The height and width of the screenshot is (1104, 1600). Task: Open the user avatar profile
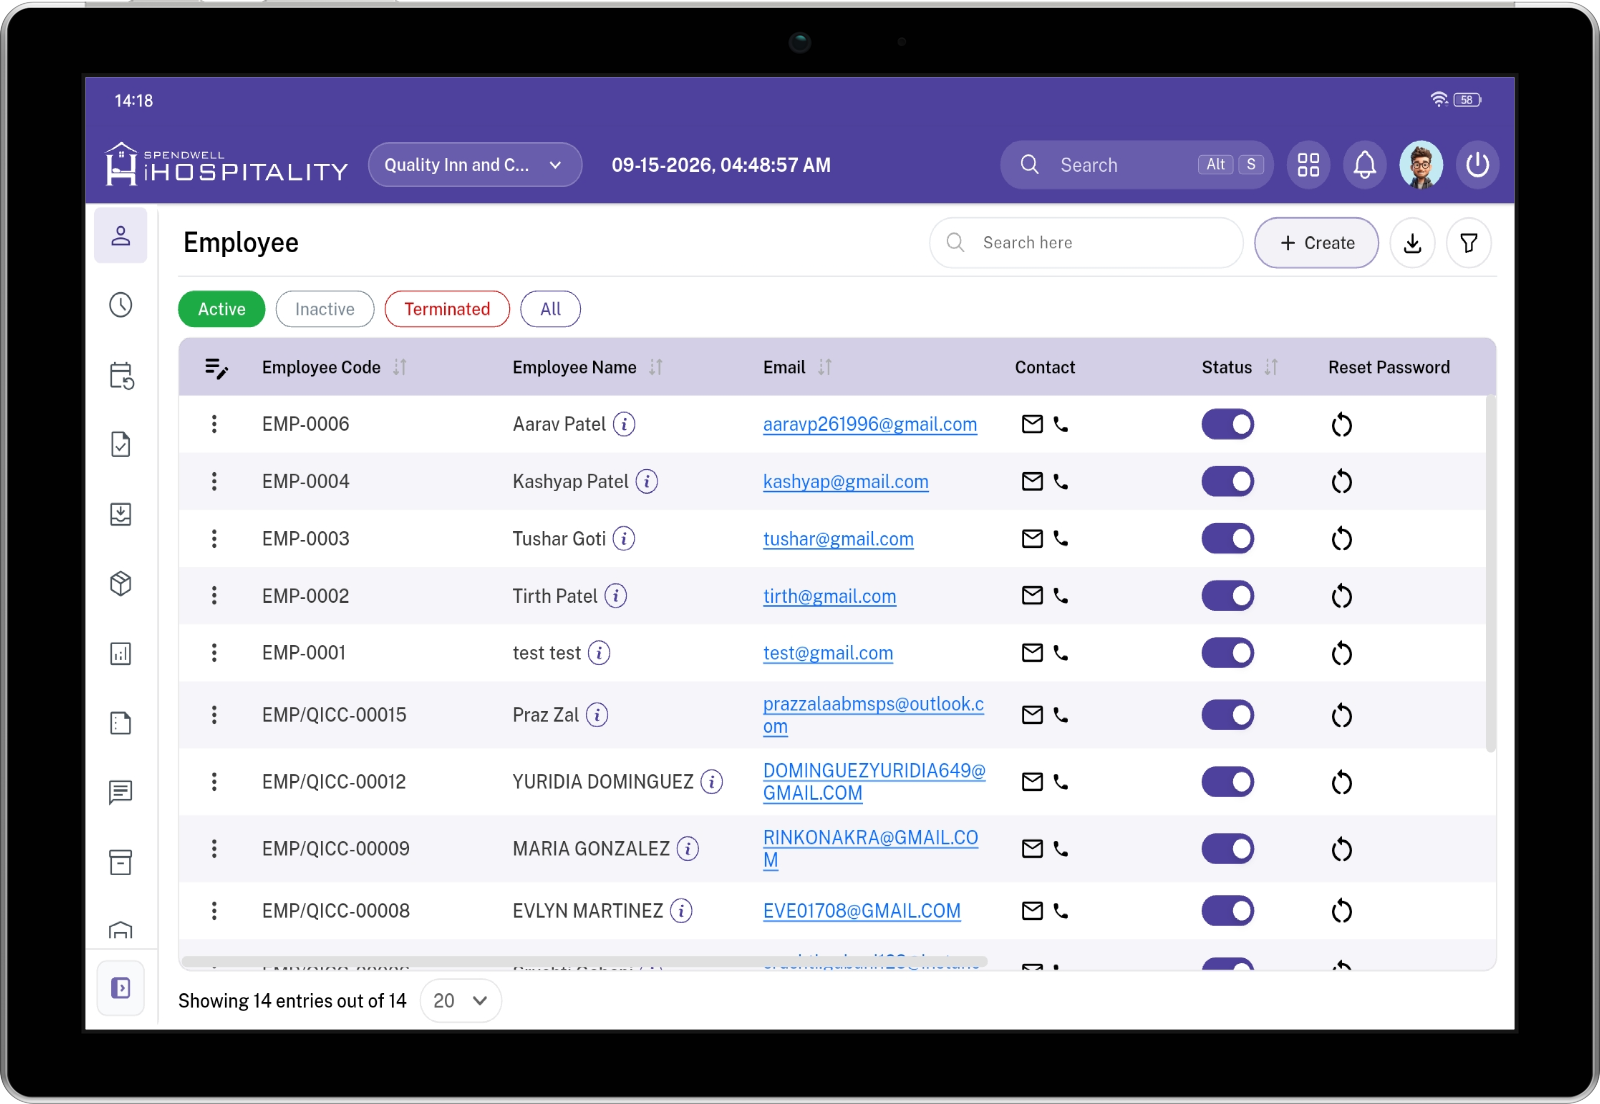[x=1420, y=165]
